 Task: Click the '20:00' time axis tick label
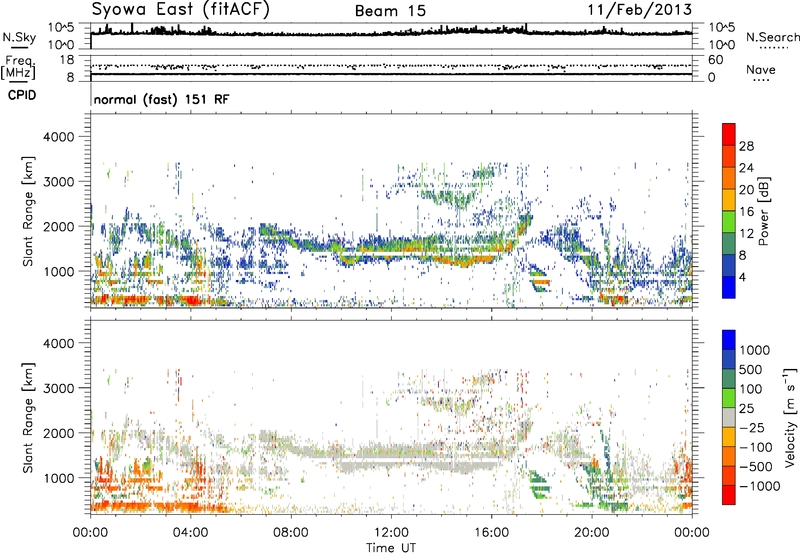click(x=592, y=533)
